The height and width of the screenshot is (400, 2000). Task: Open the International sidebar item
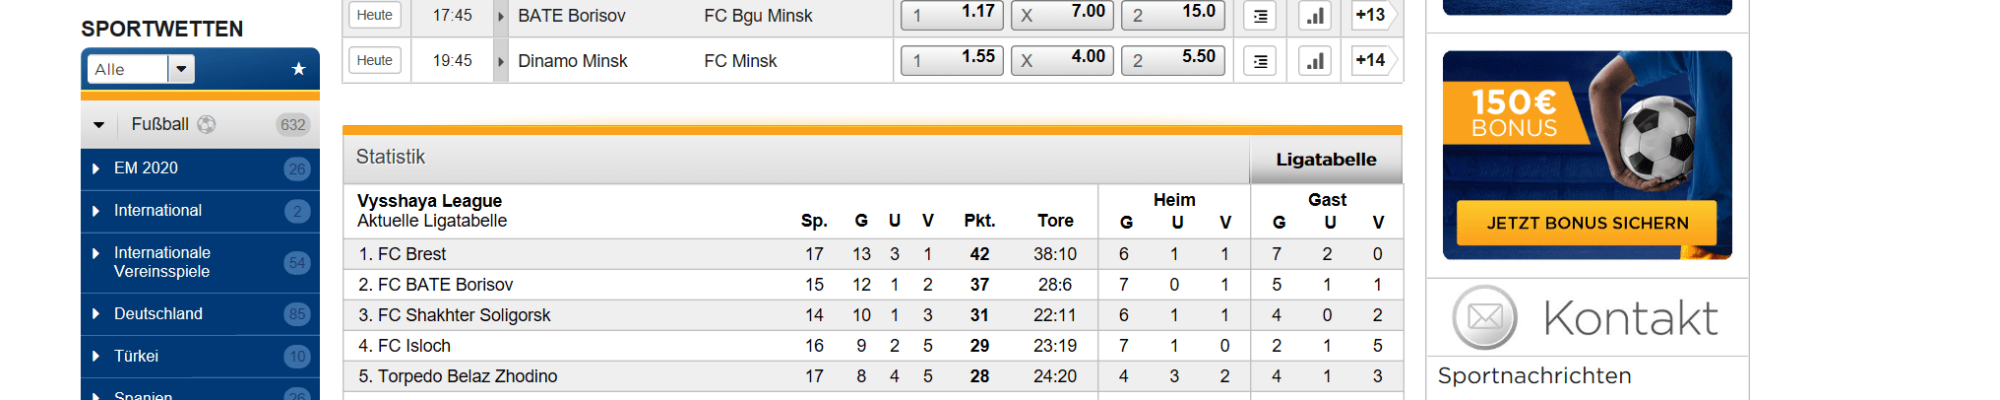158,211
